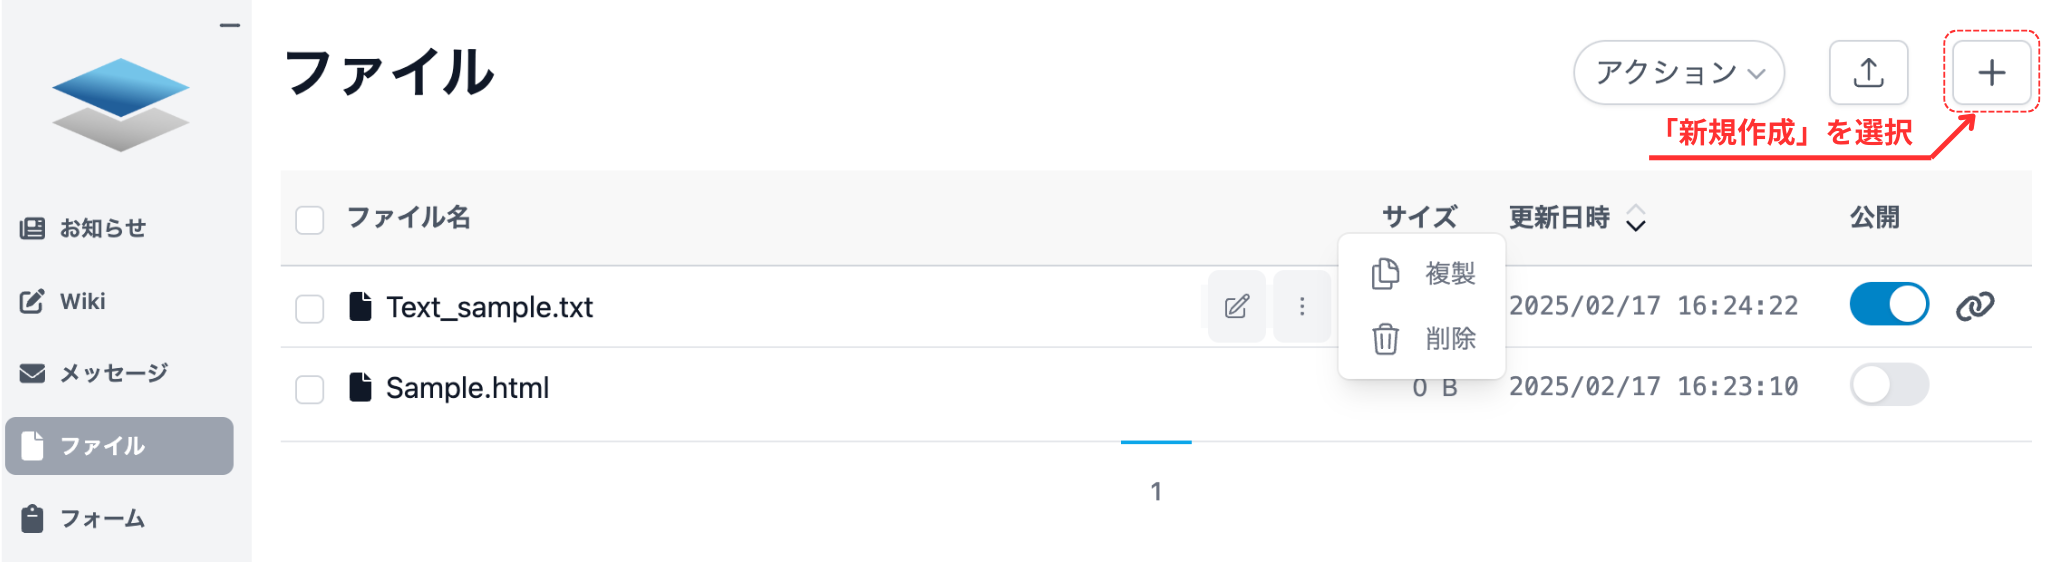Enable public toggle for Sample.html
Screen dimensions: 2048x562
point(1889,385)
